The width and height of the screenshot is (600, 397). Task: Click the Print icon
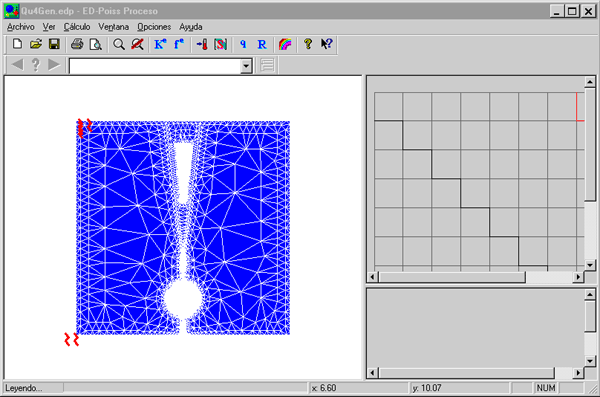(x=77, y=44)
